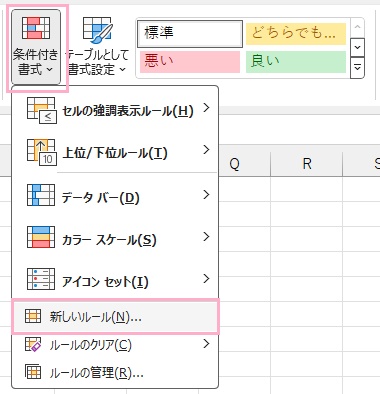Viewport: 380px width, 394px height.
Task: Choose 新しいルール(N)... menu entry
Action: click(116, 316)
